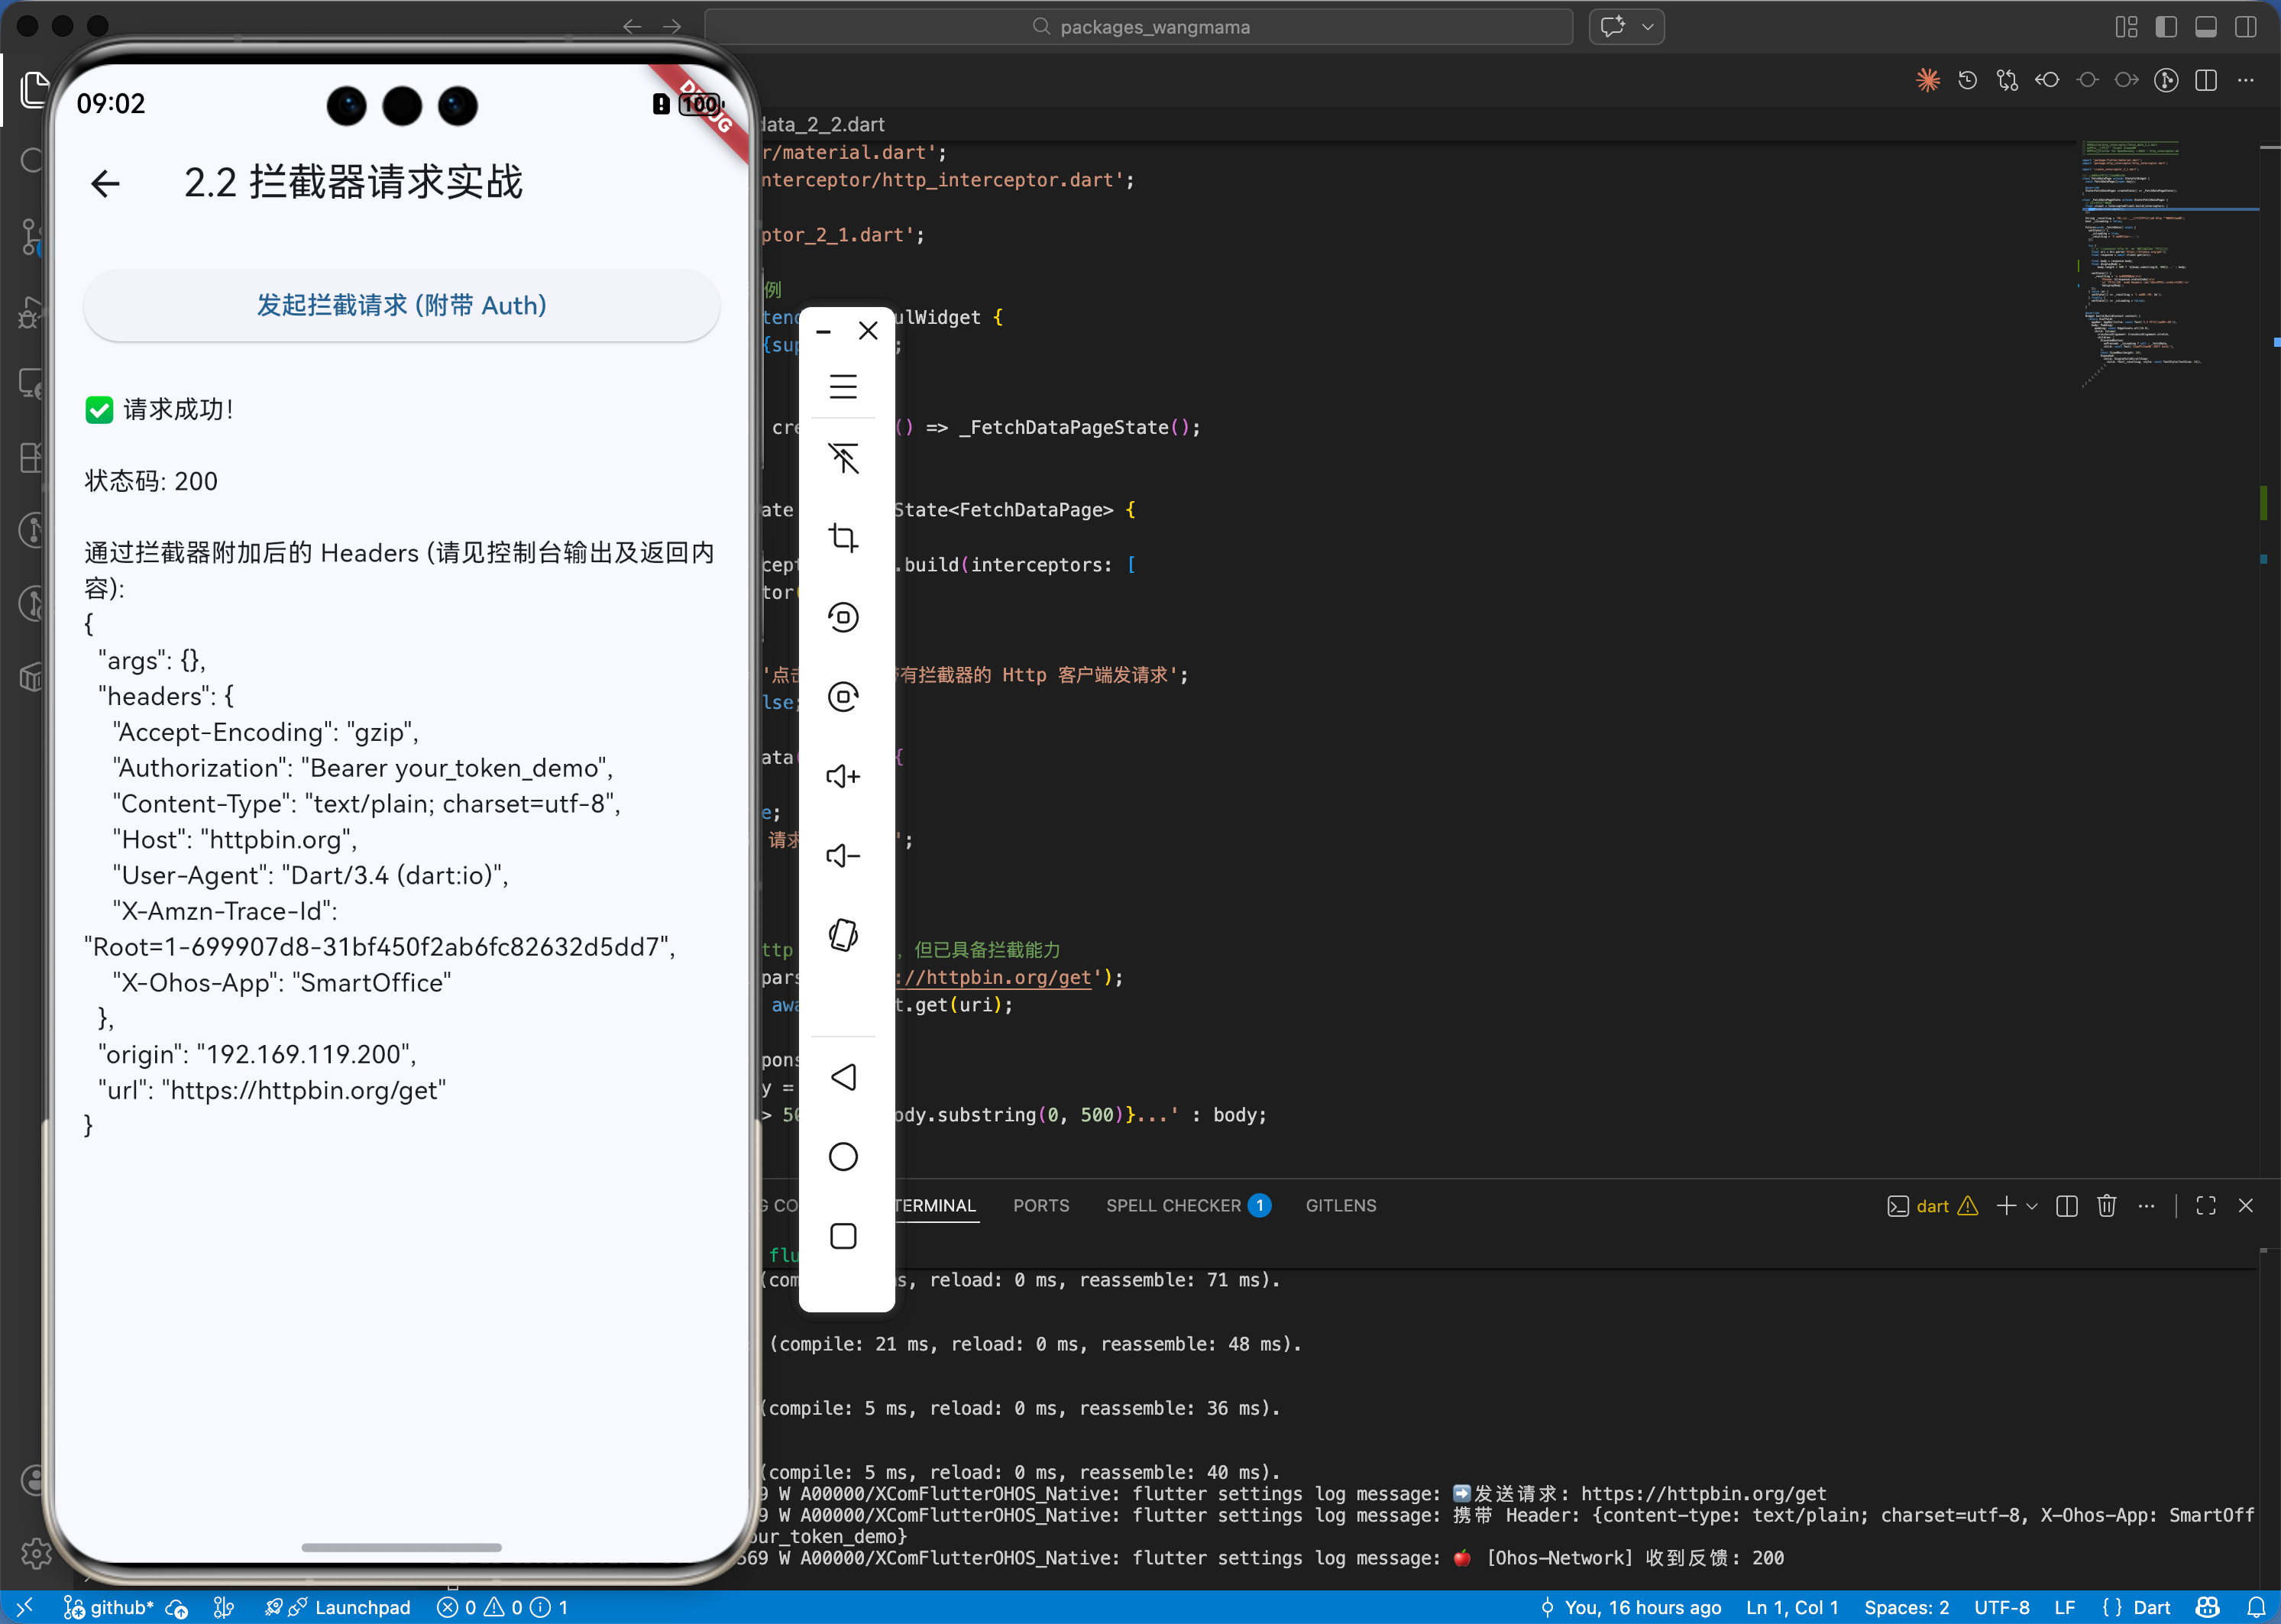Image resolution: width=2281 pixels, height=1624 pixels.
Task: Open emulator hamburger menu
Action: coord(843,386)
